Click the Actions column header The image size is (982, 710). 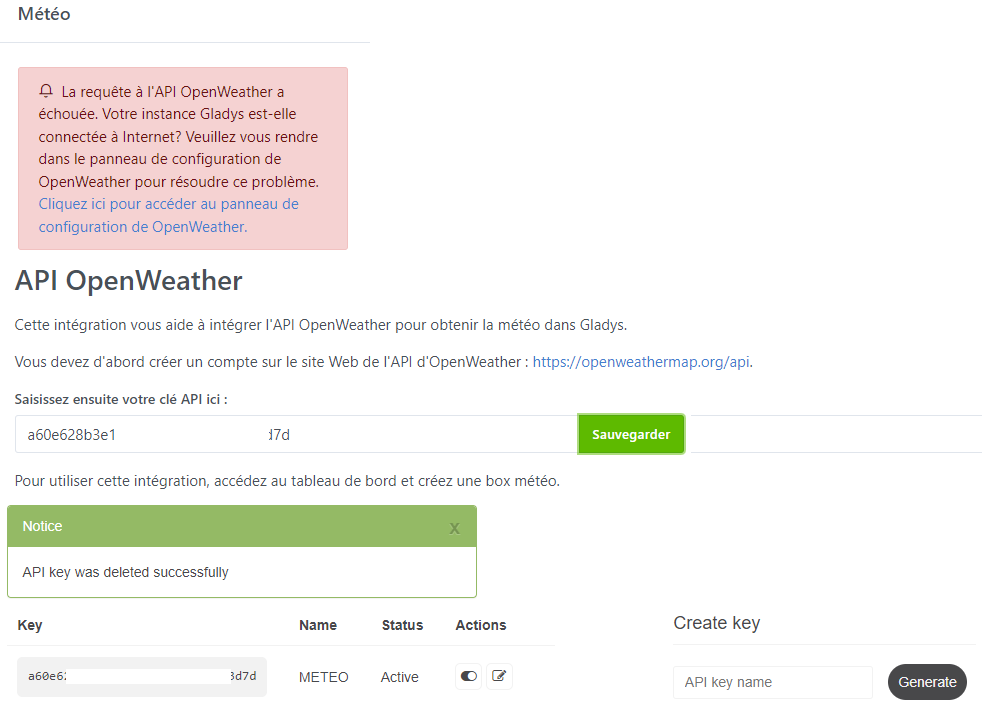pyautogui.click(x=481, y=625)
